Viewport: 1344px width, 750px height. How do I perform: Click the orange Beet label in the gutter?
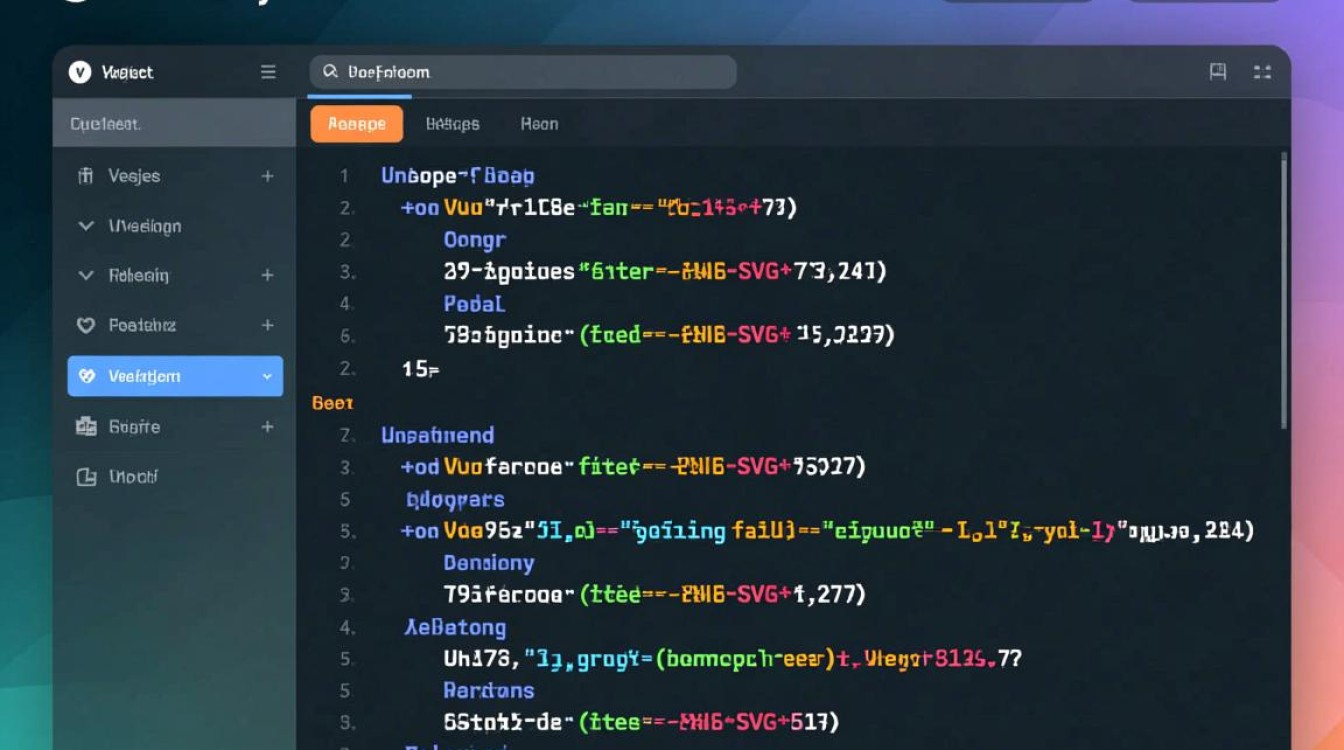[333, 403]
